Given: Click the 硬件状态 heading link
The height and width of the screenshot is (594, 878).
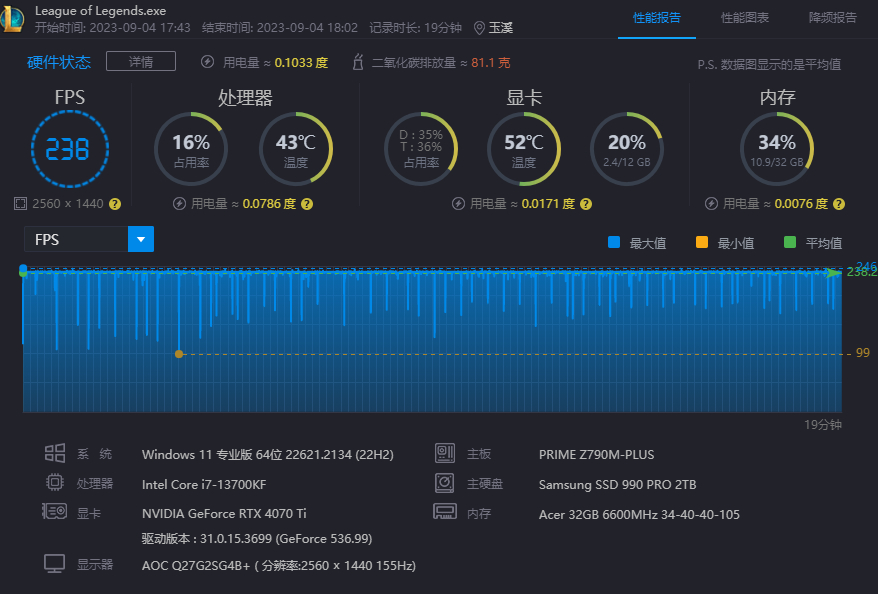Looking at the screenshot, I should [59, 62].
